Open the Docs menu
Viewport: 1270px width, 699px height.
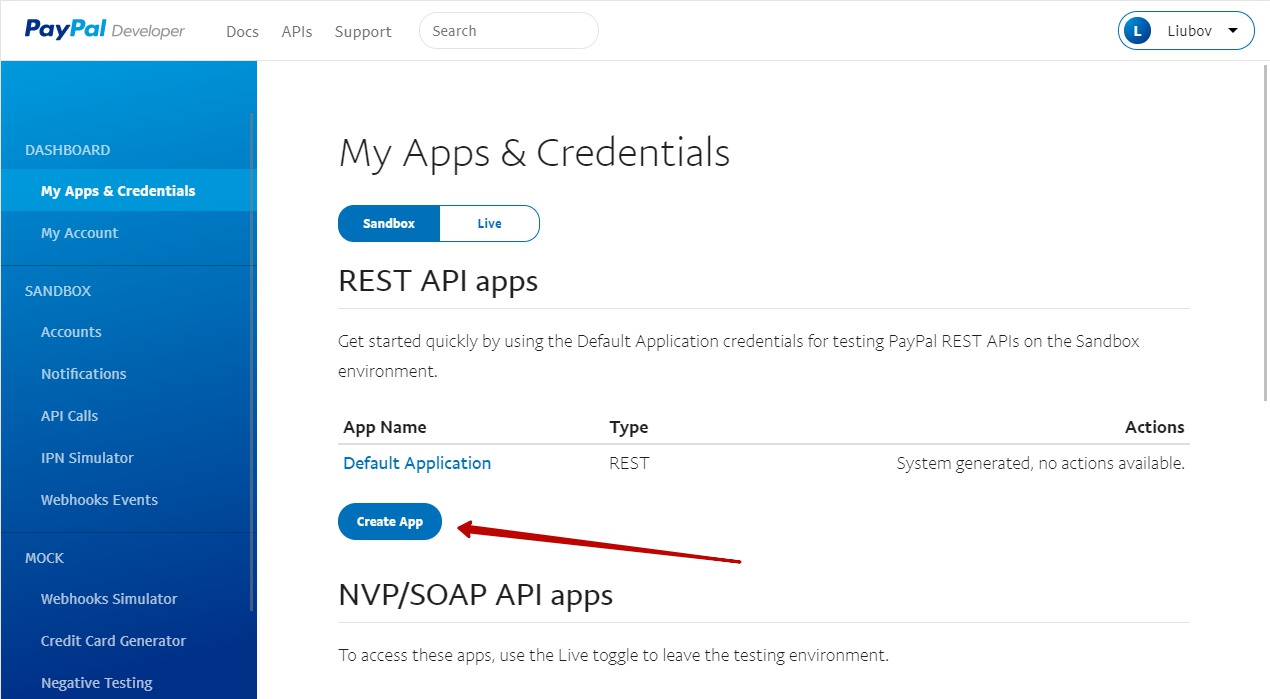(242, 31)
